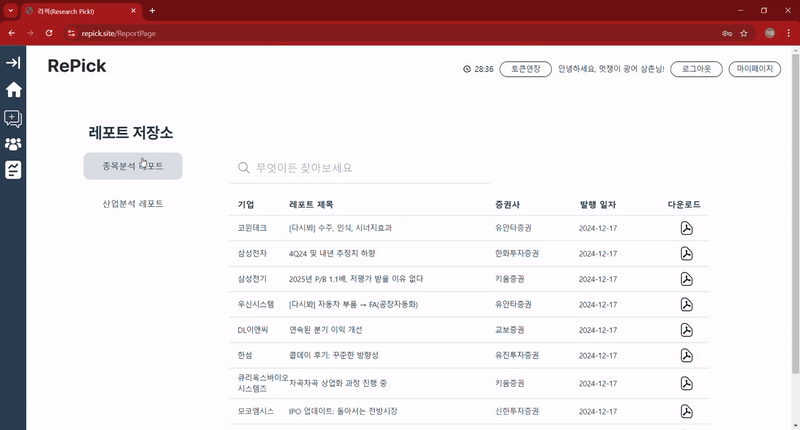Download PDF for 삼성전자 report
This screenshot has height=430, width=800.
pos(686,254)
